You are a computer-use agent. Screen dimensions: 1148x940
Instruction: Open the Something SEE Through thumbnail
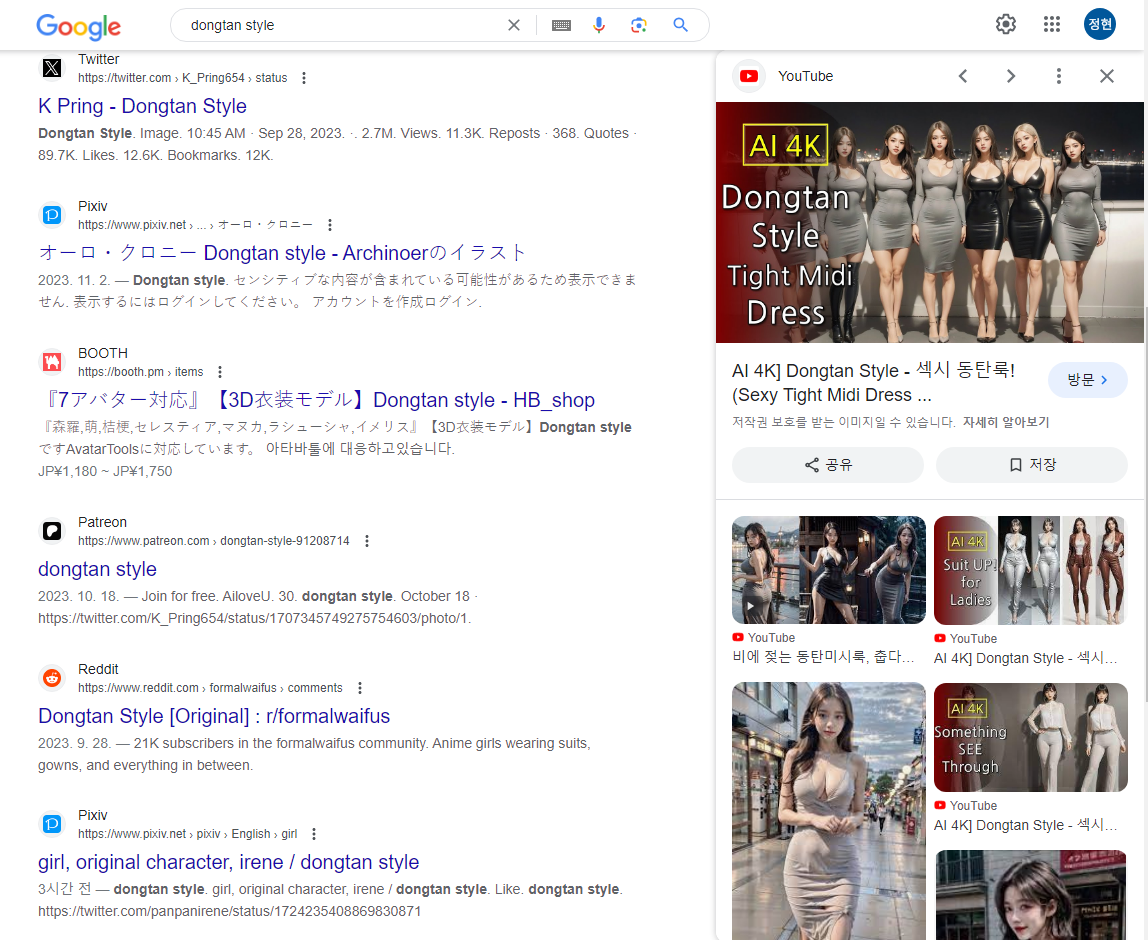1031,737
